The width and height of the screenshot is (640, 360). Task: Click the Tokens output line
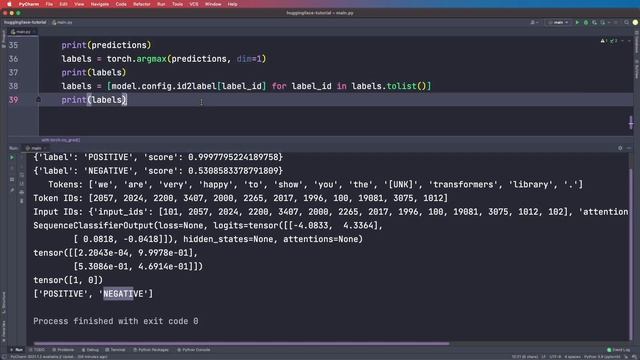point(316,184)
